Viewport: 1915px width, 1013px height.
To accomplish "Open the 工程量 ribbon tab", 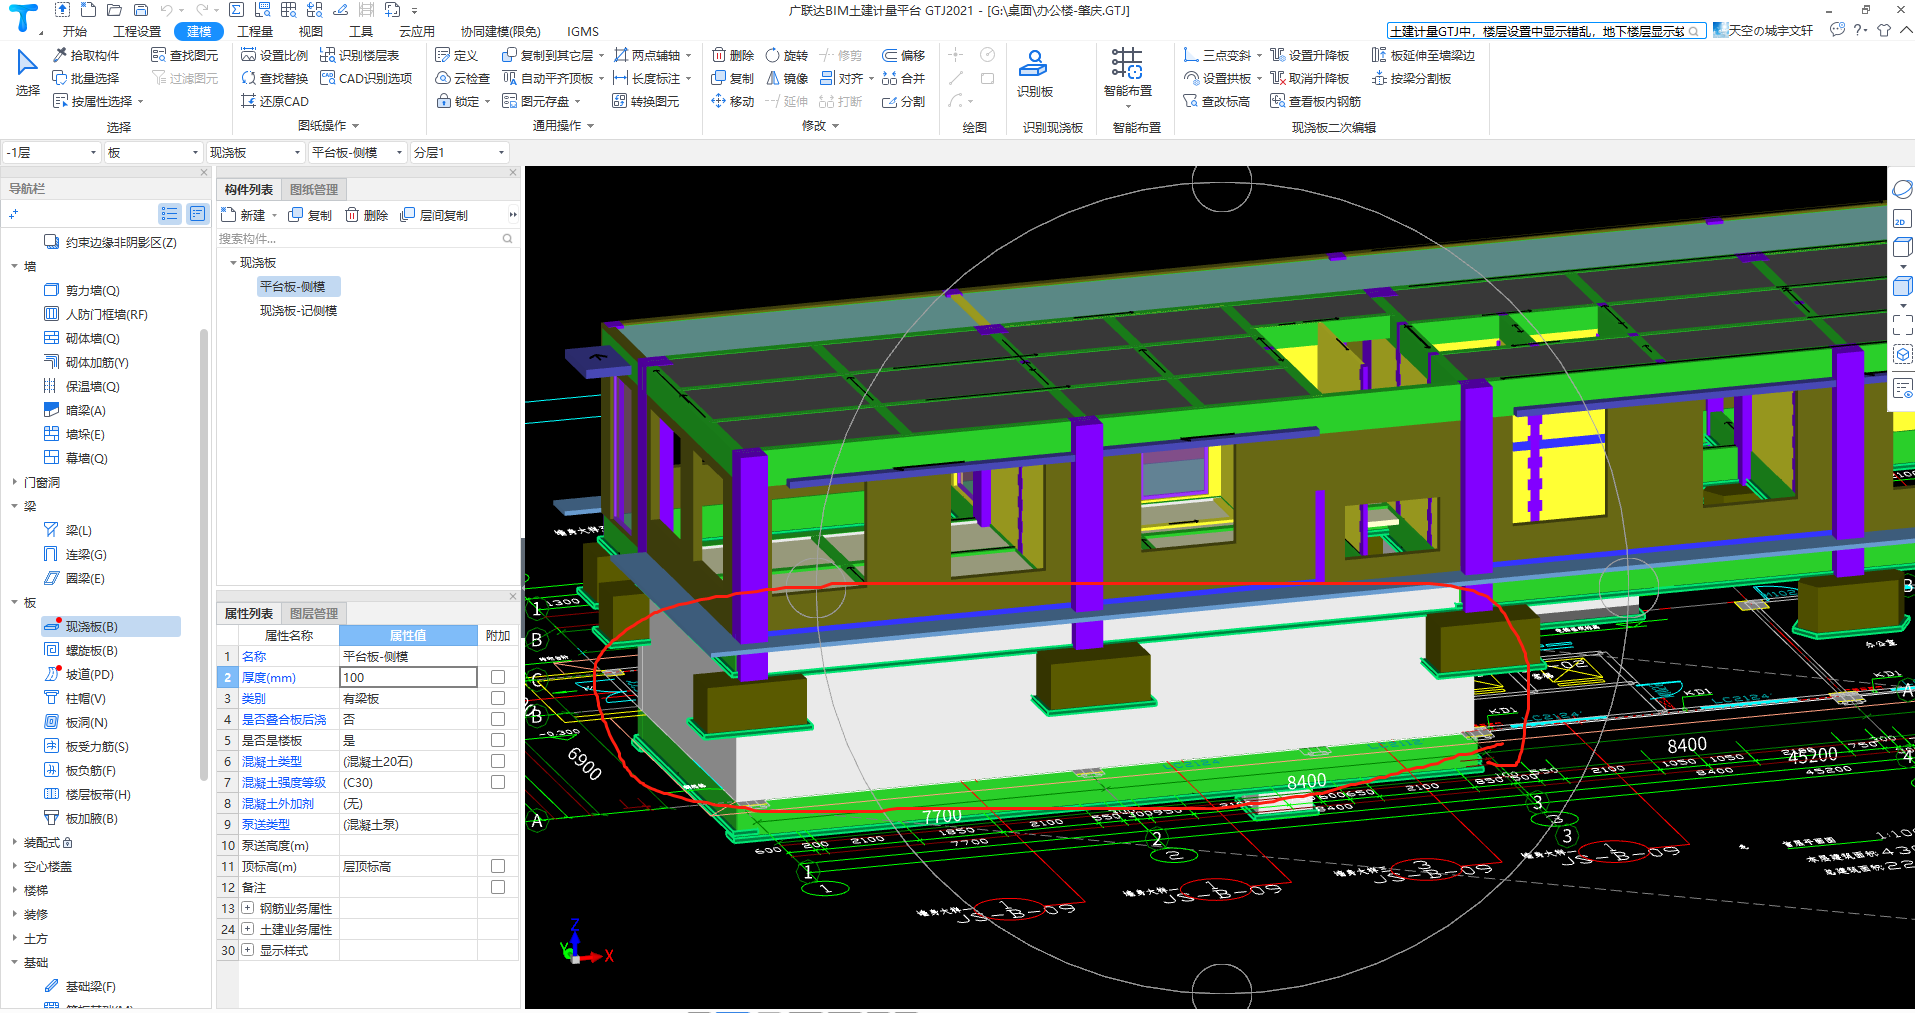I will 255,31.
